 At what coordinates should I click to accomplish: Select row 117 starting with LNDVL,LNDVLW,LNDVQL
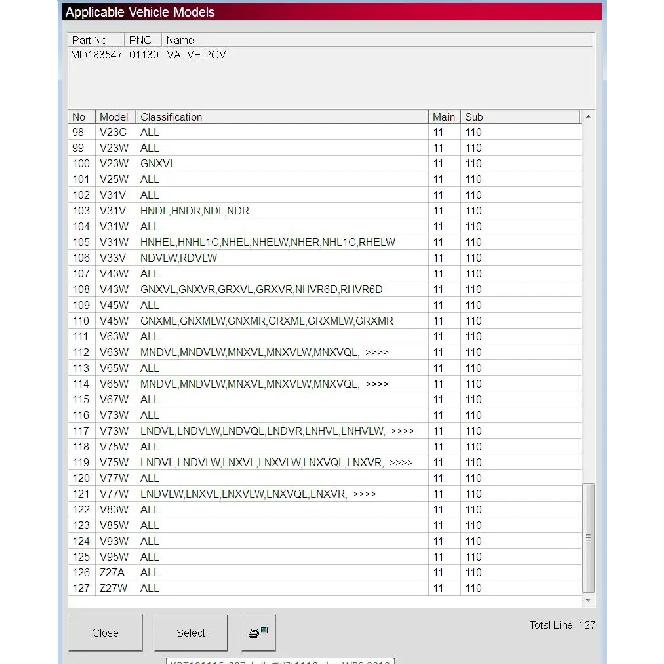[325, 431]
